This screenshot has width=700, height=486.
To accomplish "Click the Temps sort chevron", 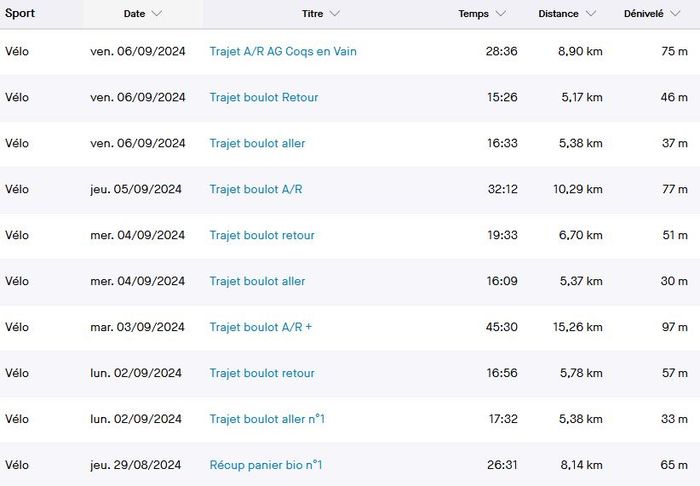I will click(x=500, y=14).
